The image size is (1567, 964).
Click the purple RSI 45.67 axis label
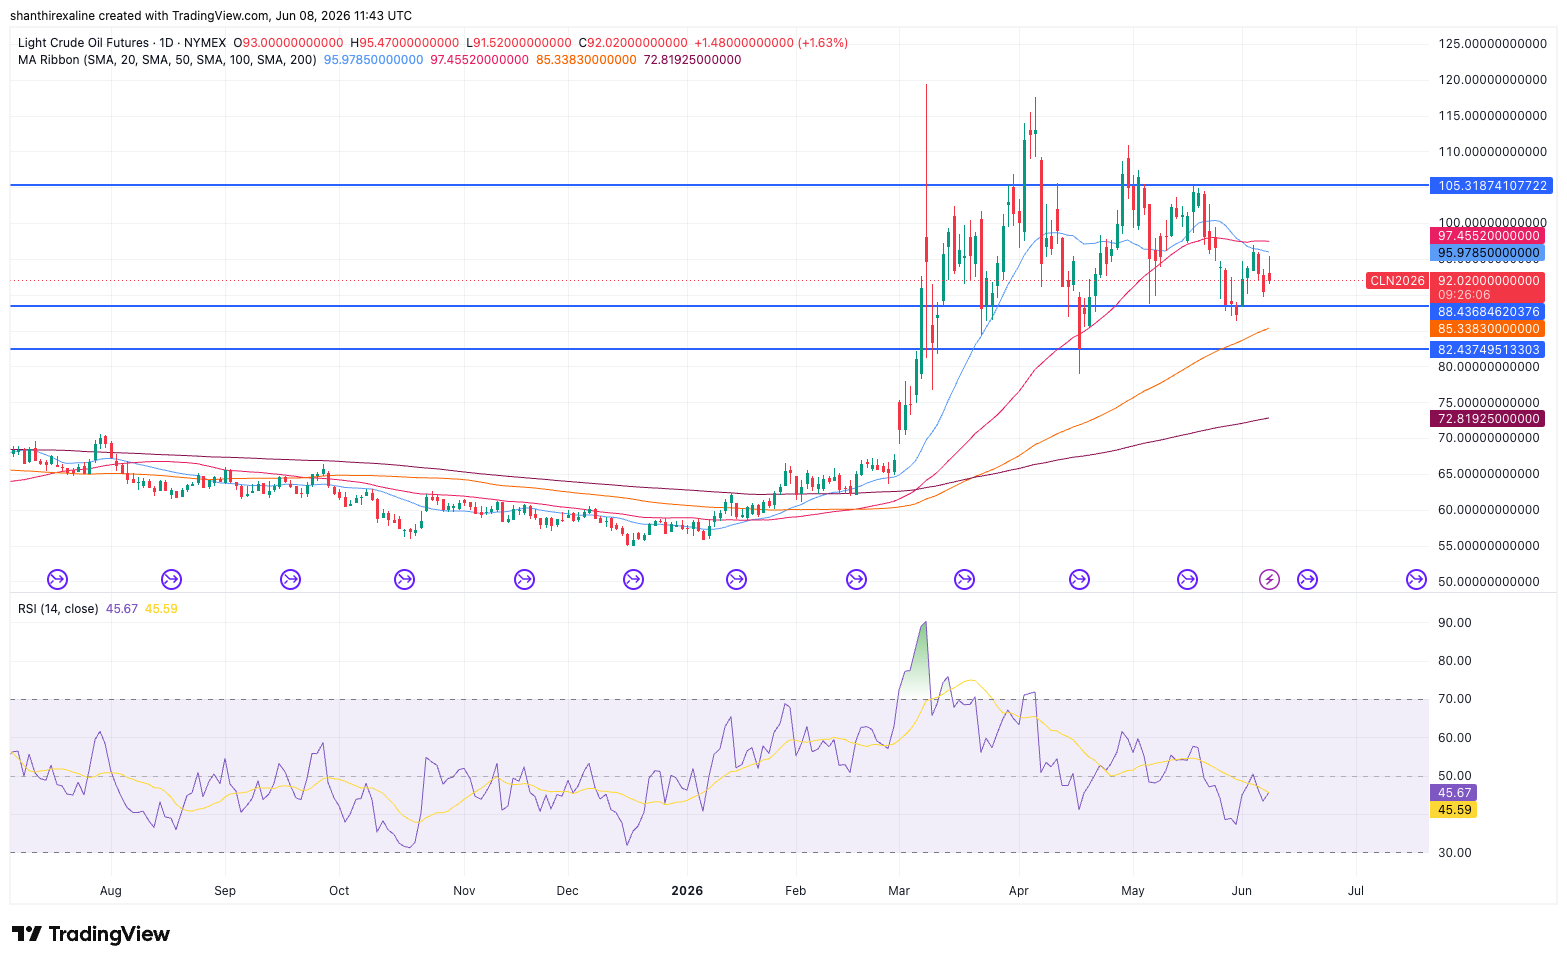click(1454, 793)
